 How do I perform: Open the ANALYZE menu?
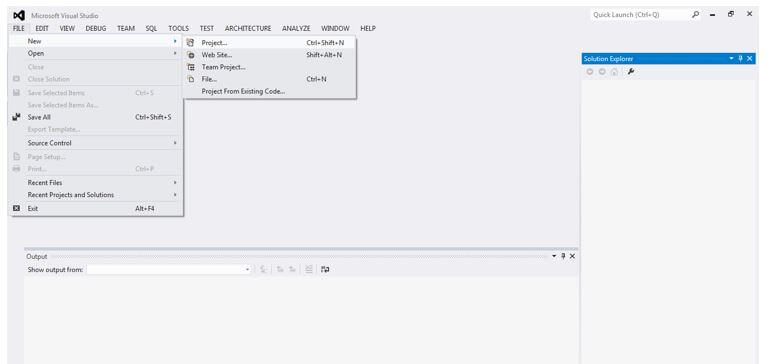point(296,28)
